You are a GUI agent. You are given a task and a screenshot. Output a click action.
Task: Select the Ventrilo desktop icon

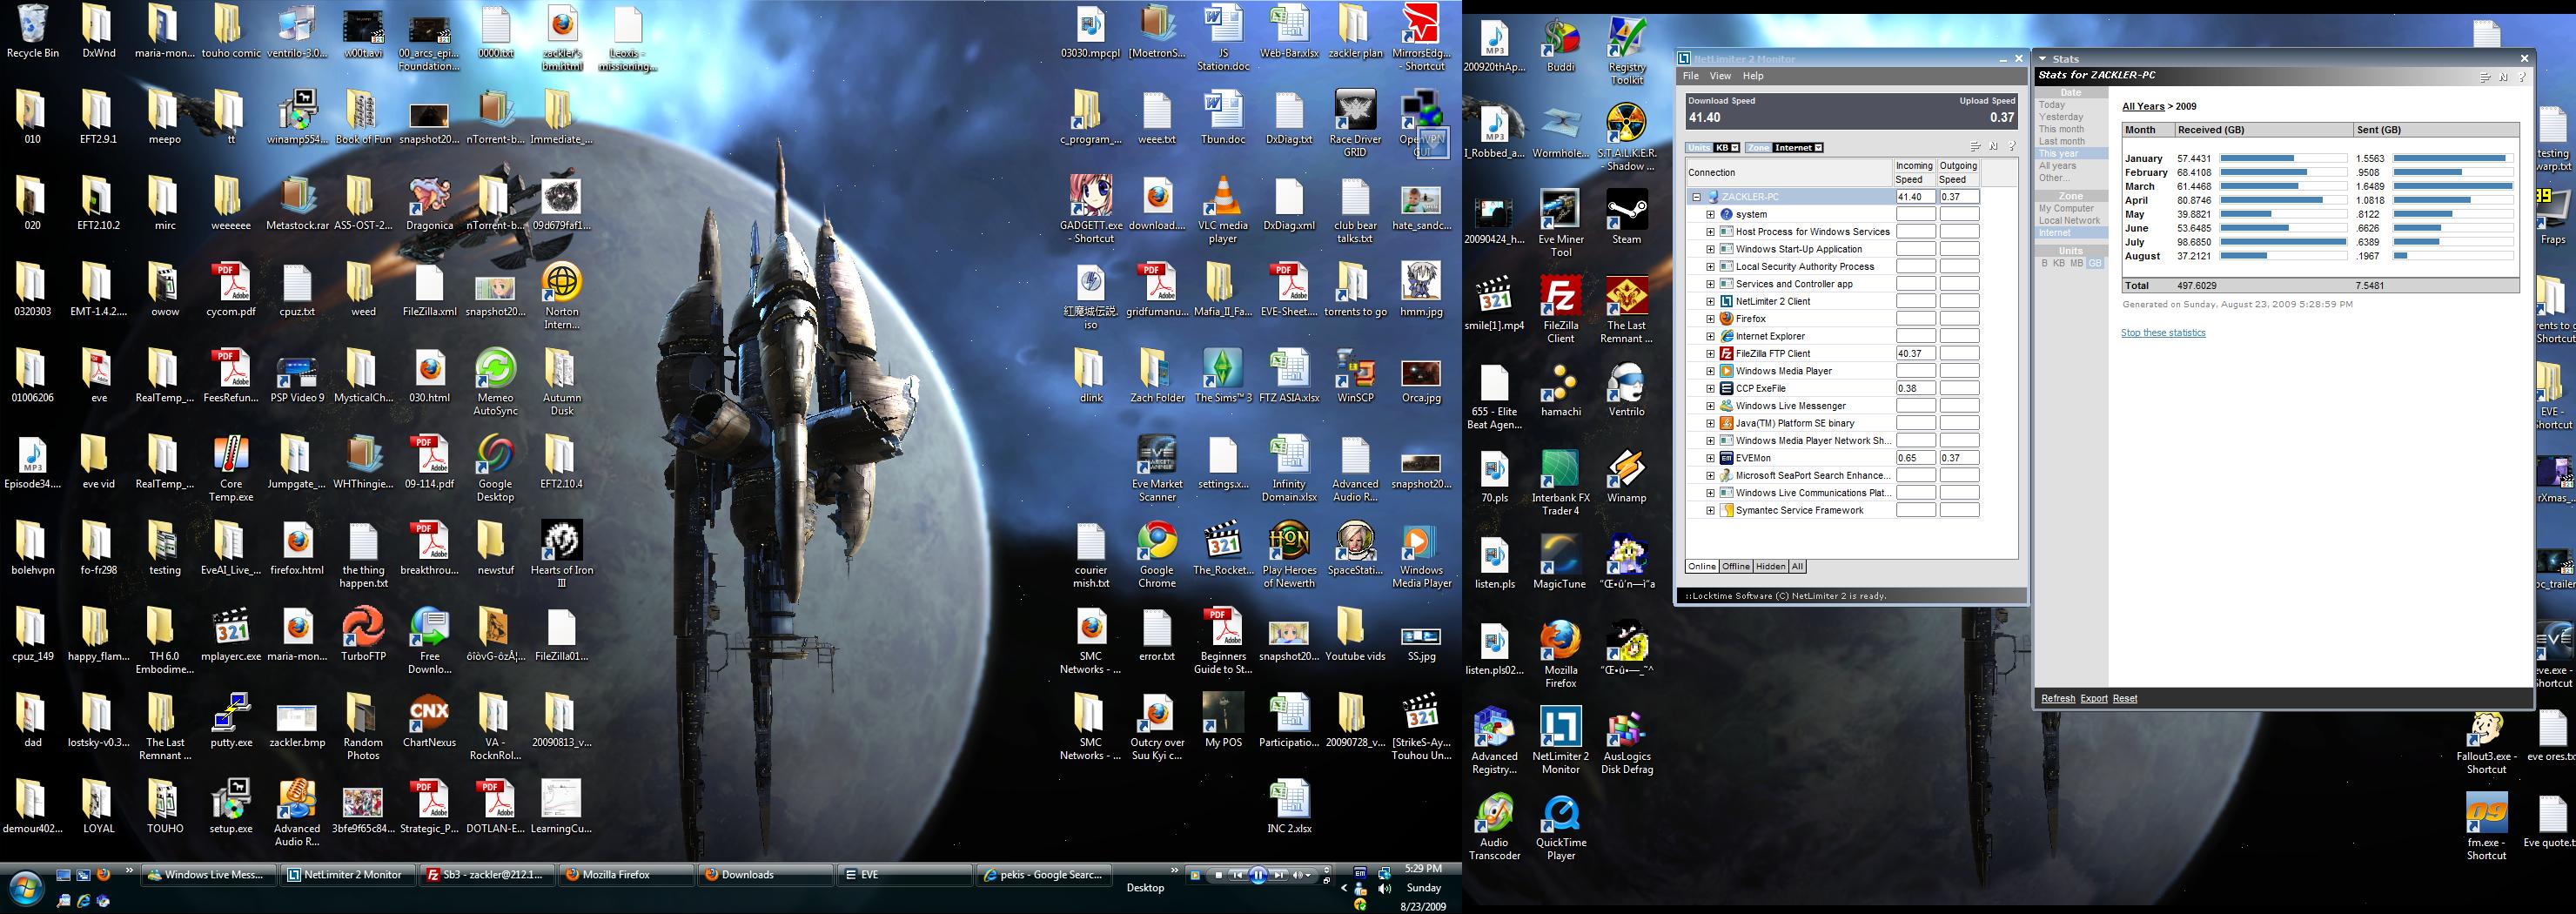point(1626,390)
